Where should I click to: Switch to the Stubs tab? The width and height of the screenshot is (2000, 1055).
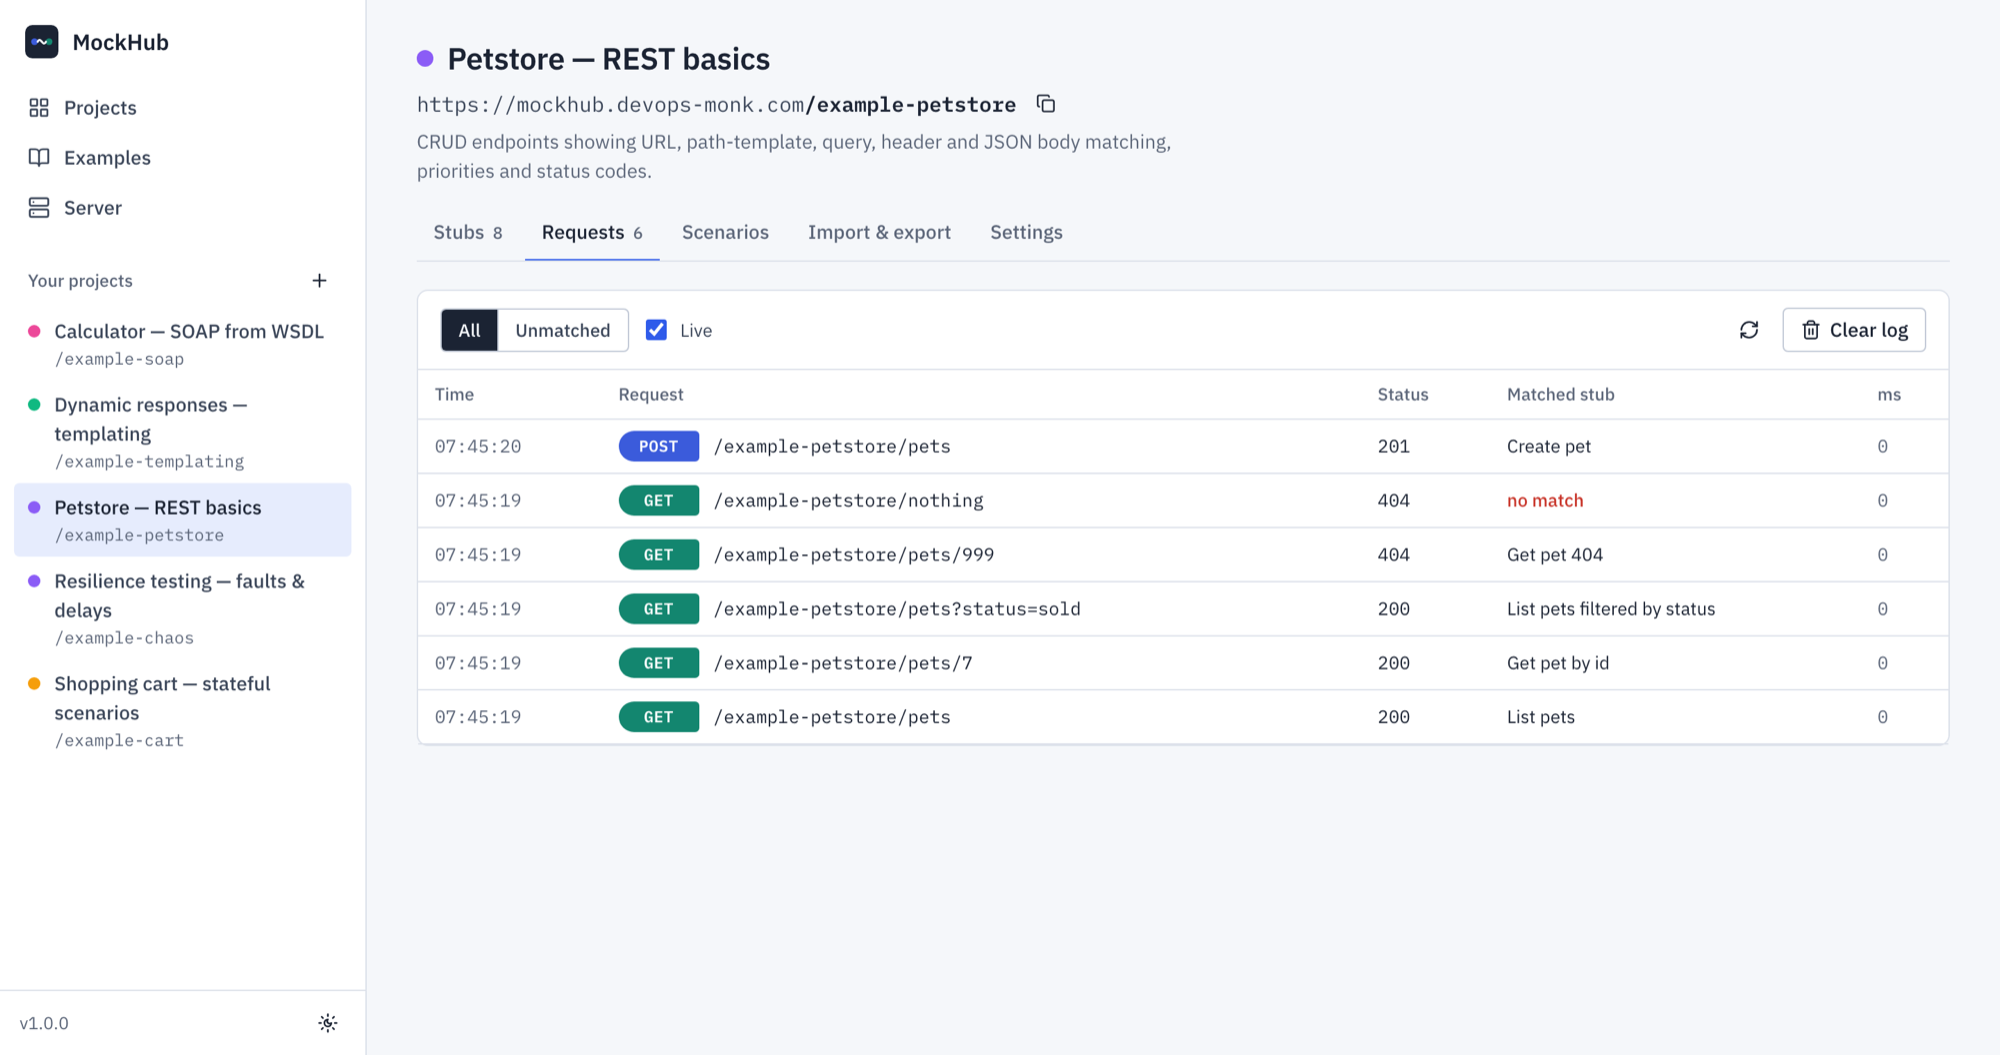[468, 232]
